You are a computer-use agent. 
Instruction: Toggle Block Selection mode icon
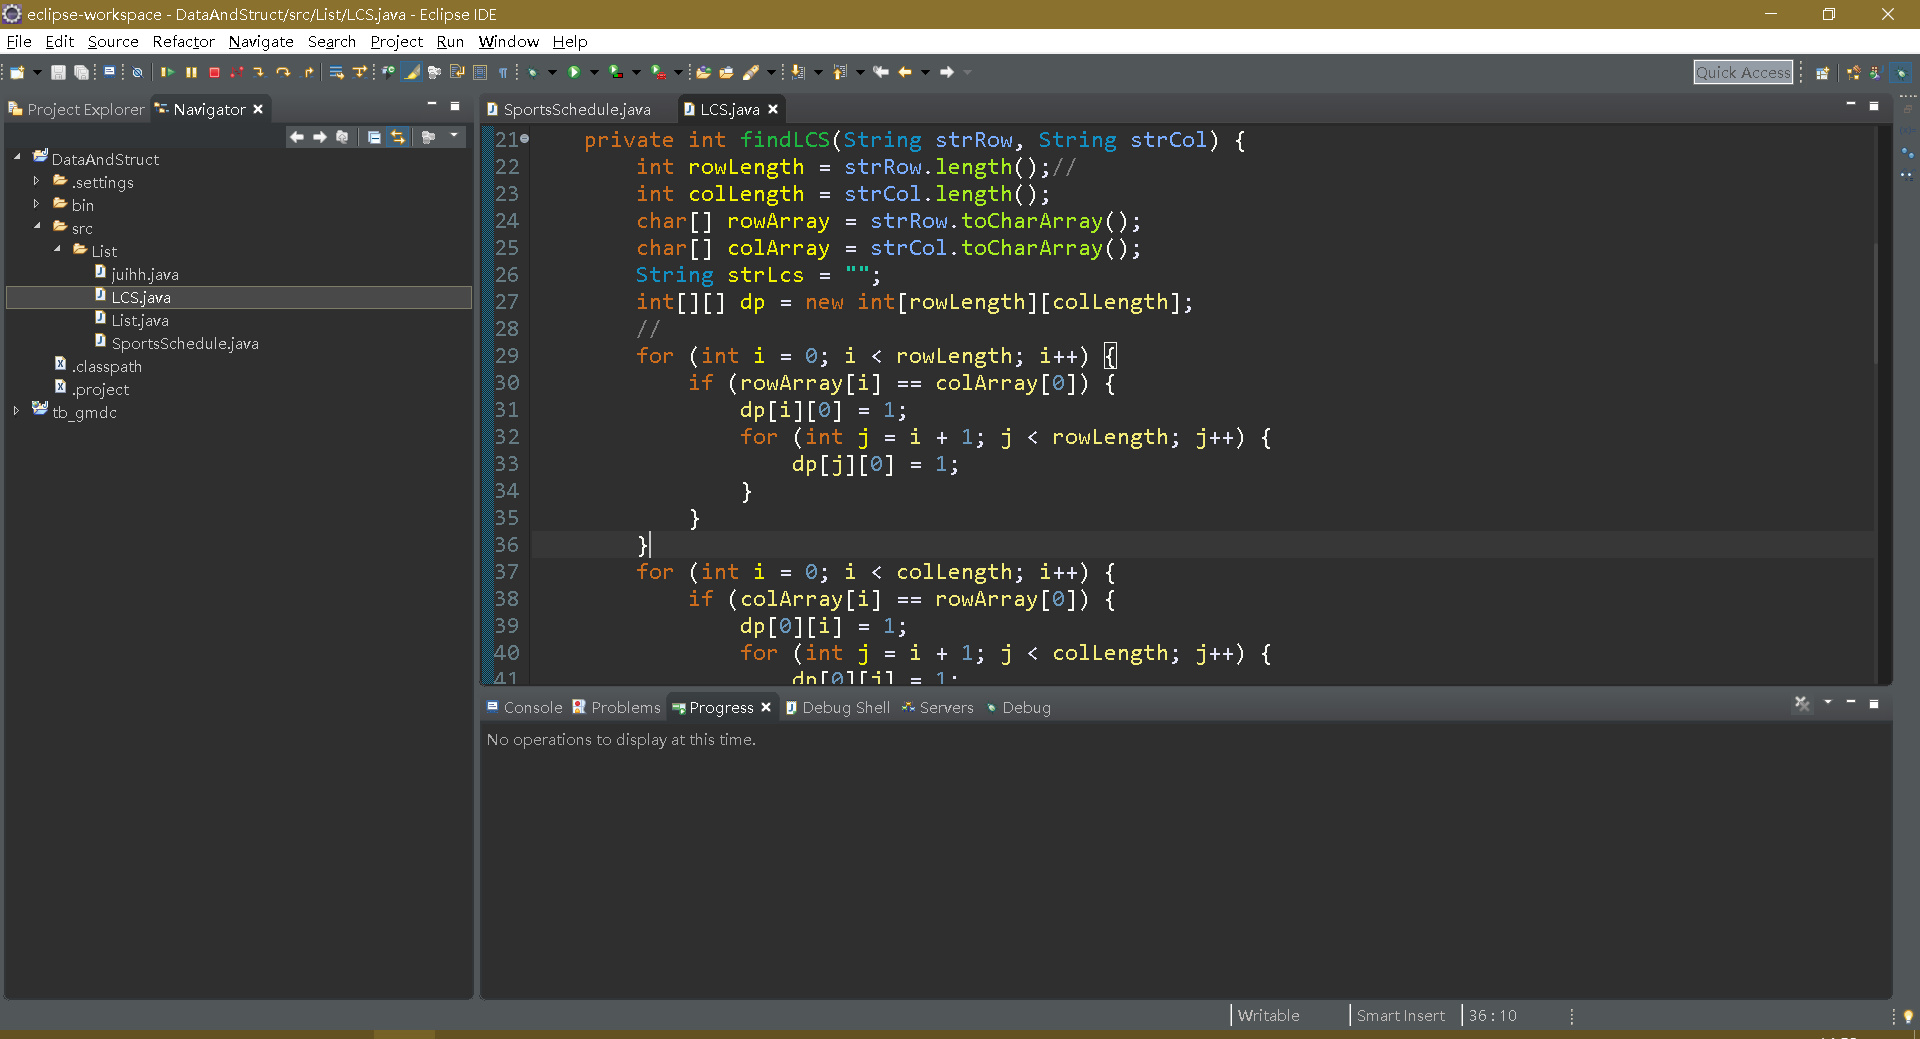(x=480, y=72)
